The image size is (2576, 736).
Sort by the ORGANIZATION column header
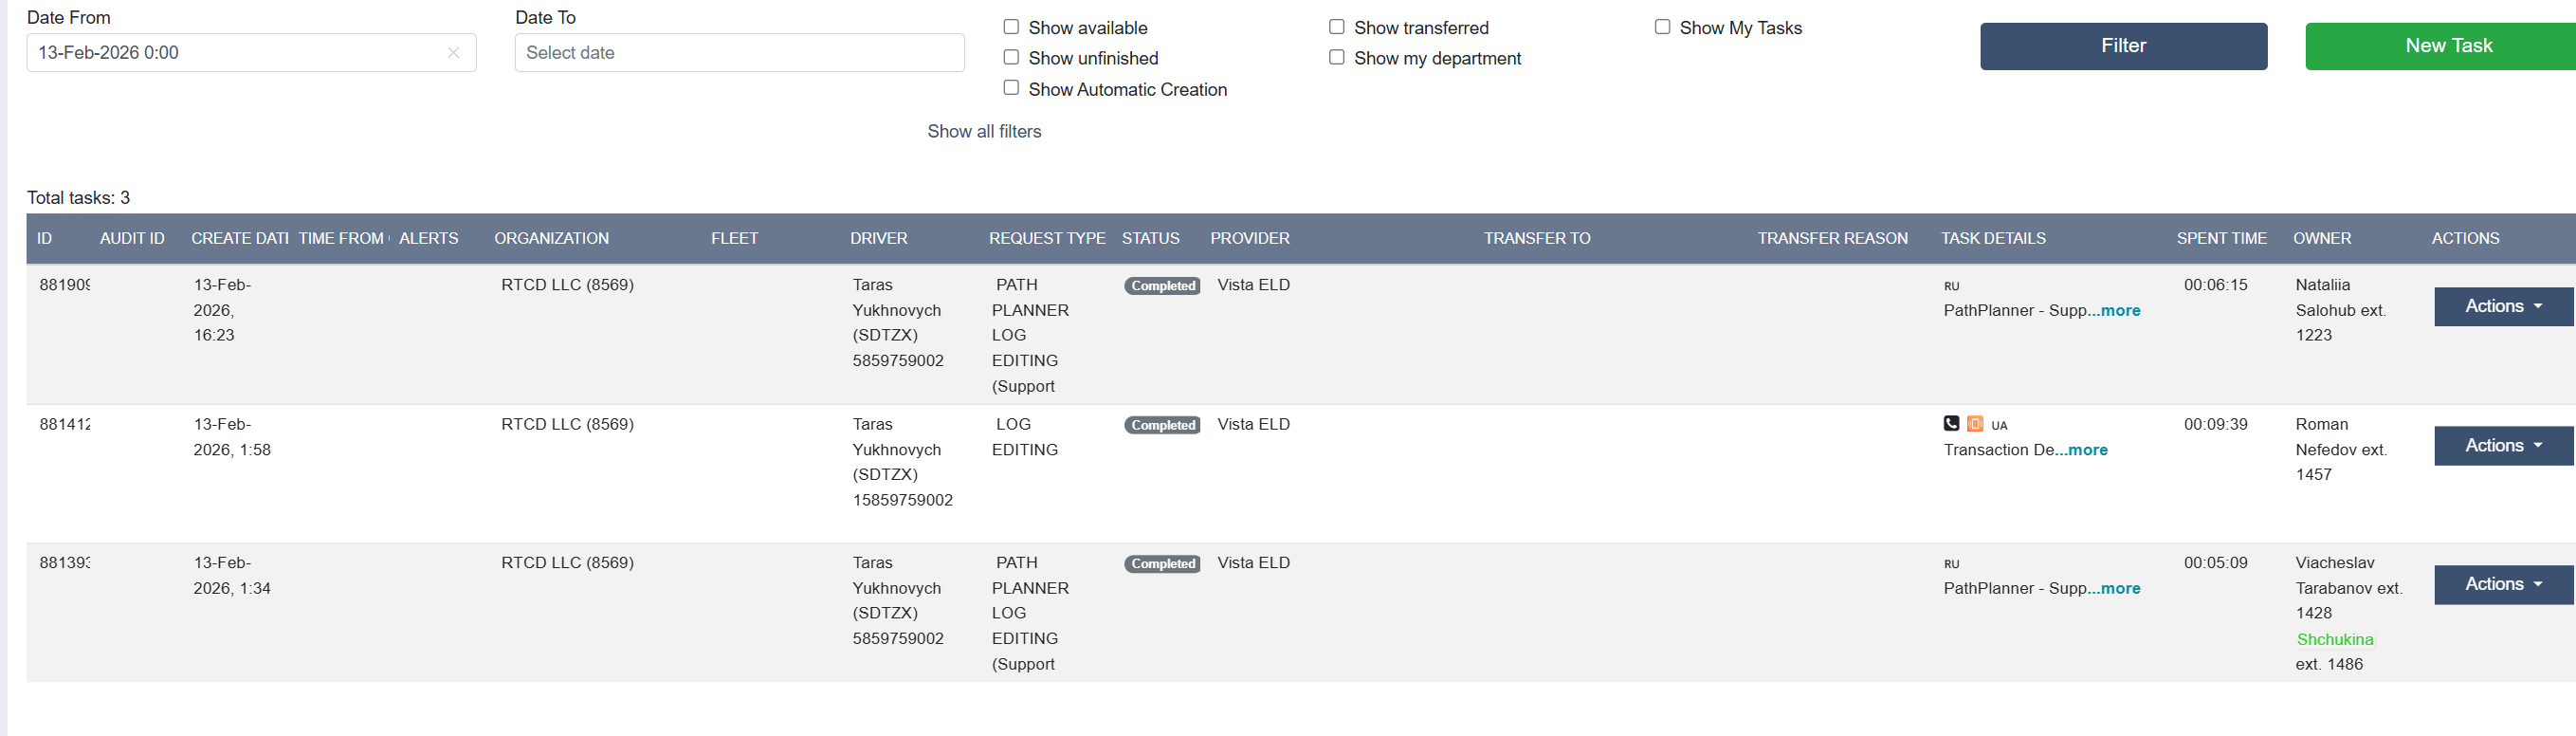click(x=551, y=238)
